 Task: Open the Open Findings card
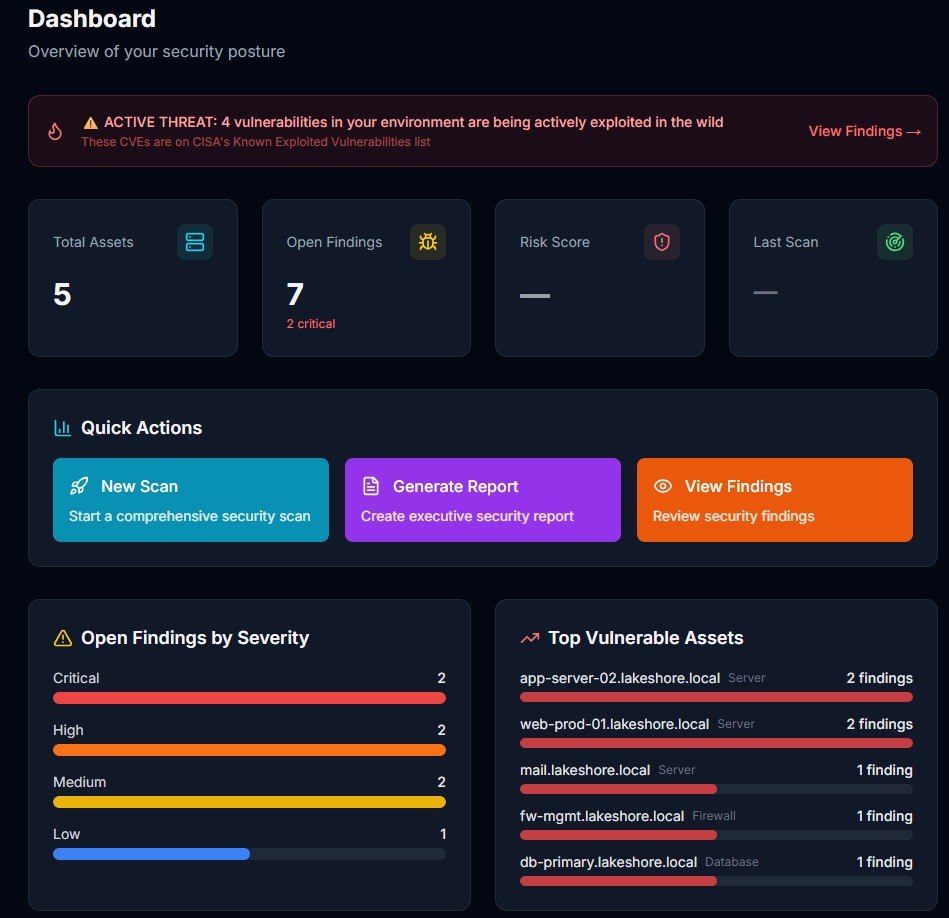tap(366, 278)
